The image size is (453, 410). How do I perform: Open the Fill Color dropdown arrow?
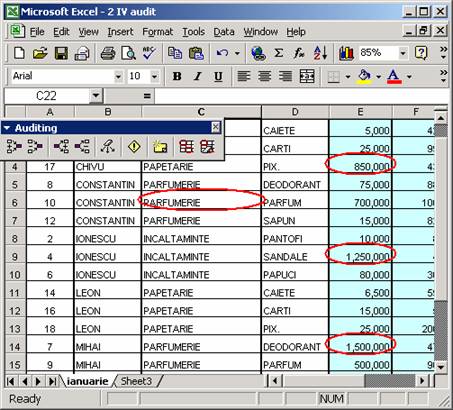[x=379, y=77]
